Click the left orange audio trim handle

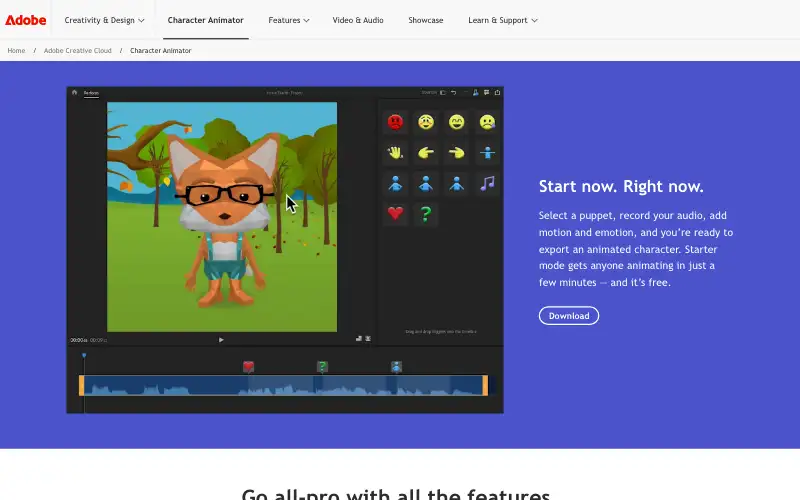82,385
